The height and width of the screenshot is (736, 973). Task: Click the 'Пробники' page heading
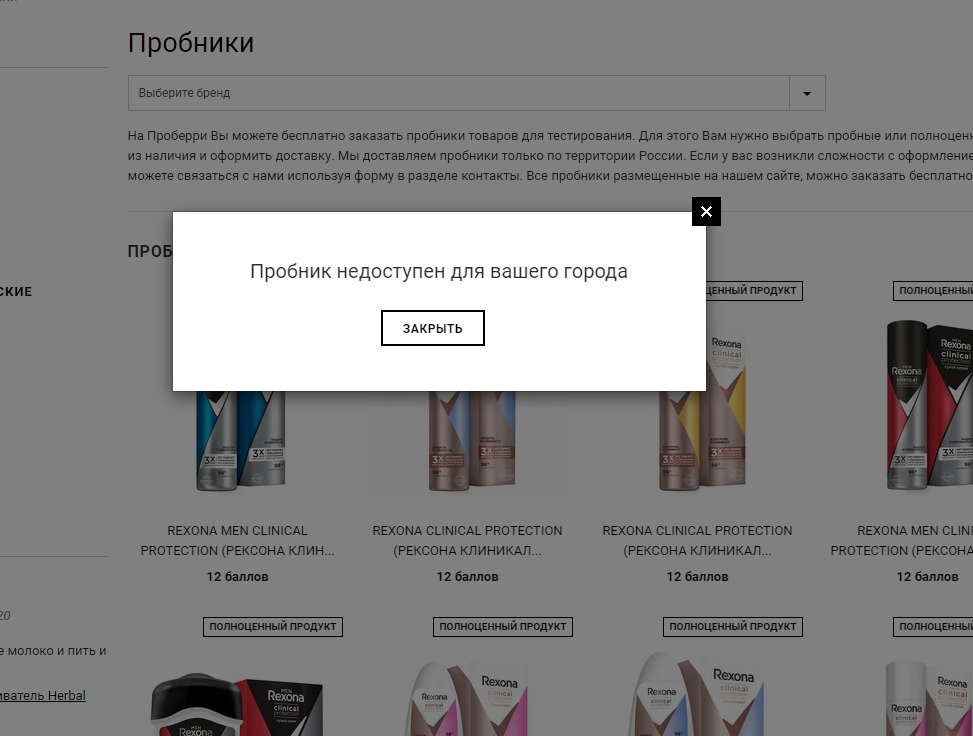click(x=191, y=43)
